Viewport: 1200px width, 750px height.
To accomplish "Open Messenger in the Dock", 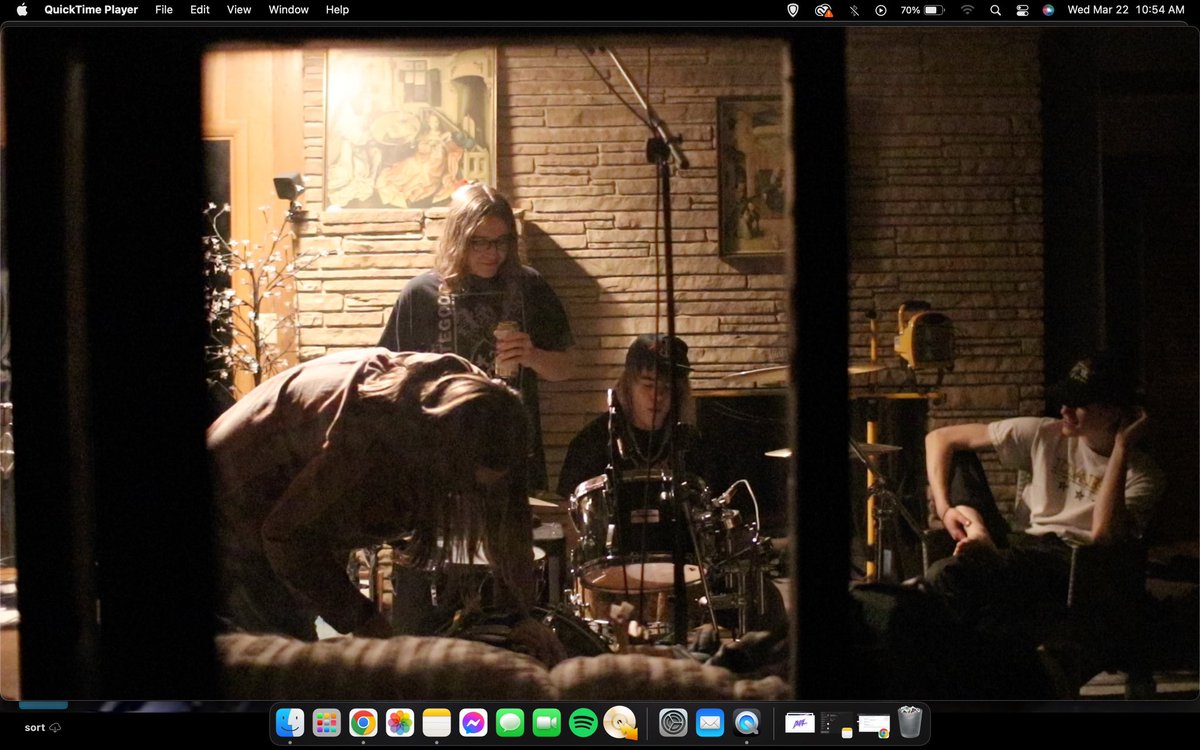I will coord(473,722).
